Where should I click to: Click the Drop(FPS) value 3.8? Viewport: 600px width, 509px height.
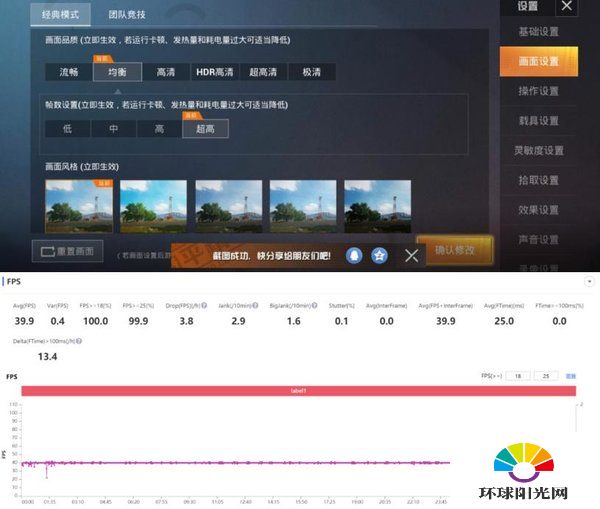click(186, 321)
